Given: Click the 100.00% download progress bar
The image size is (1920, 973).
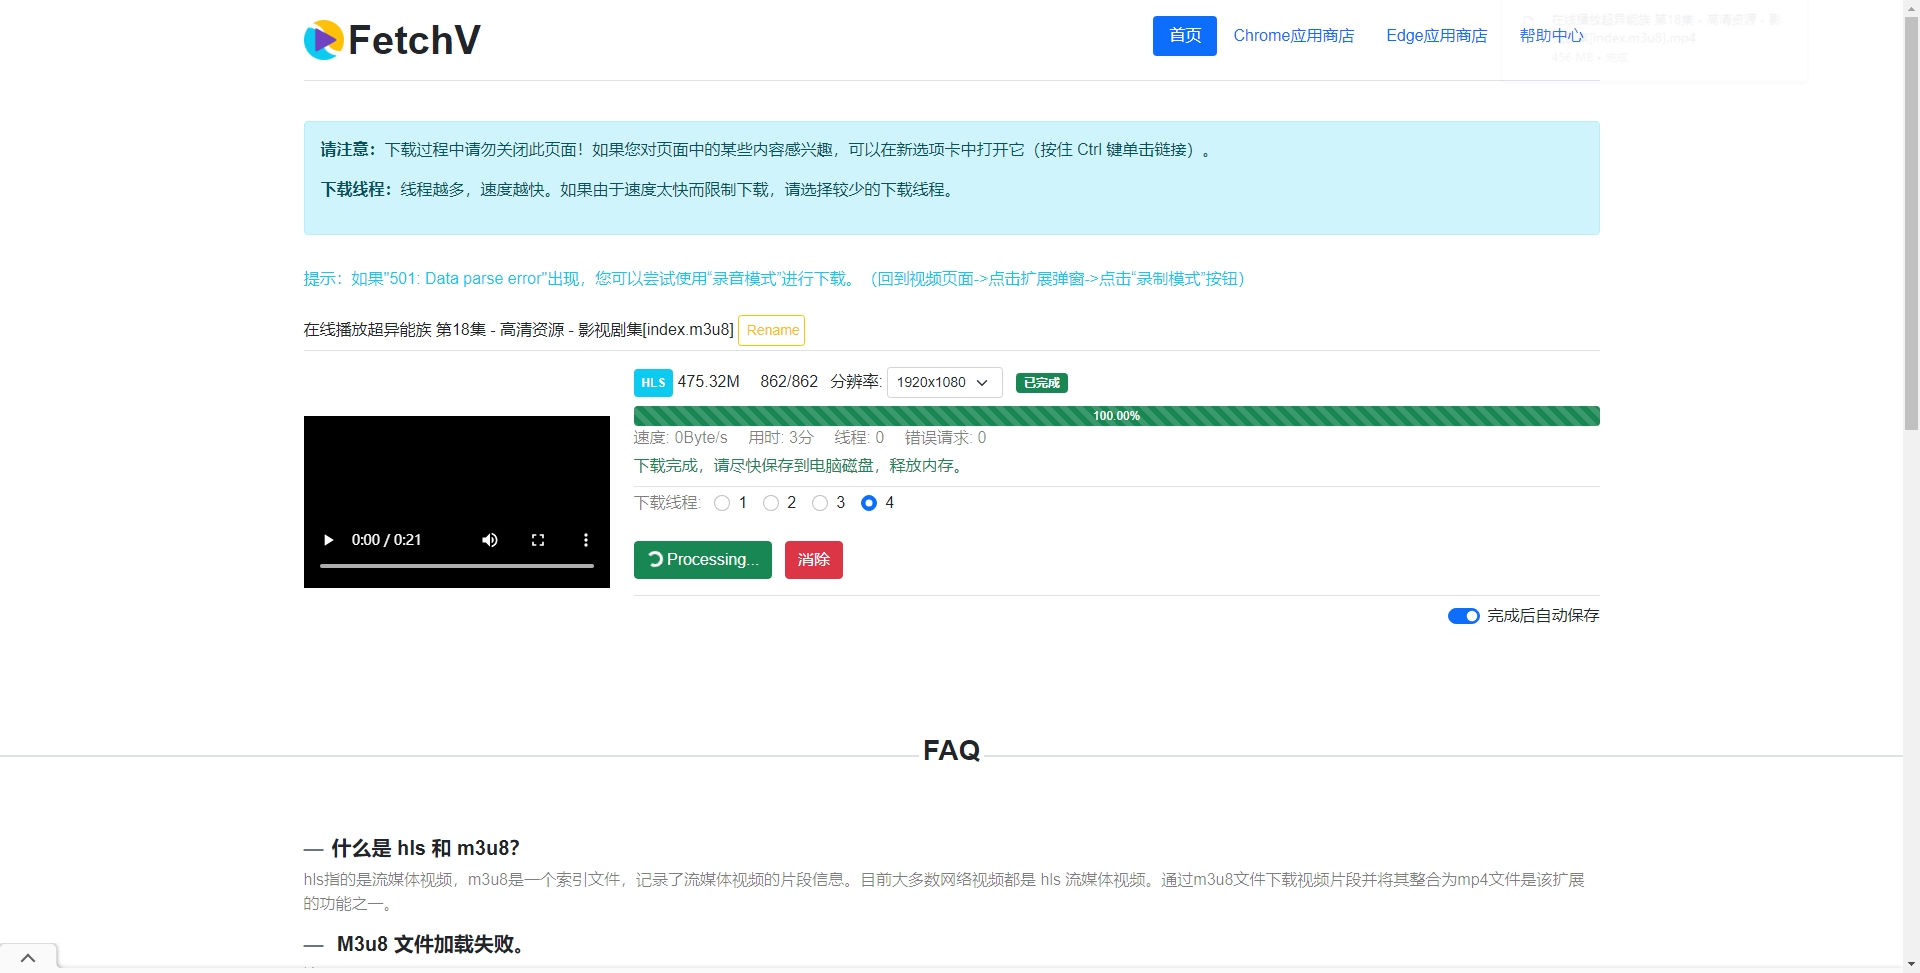Looking at the screenshot, I should (1116, 416).
